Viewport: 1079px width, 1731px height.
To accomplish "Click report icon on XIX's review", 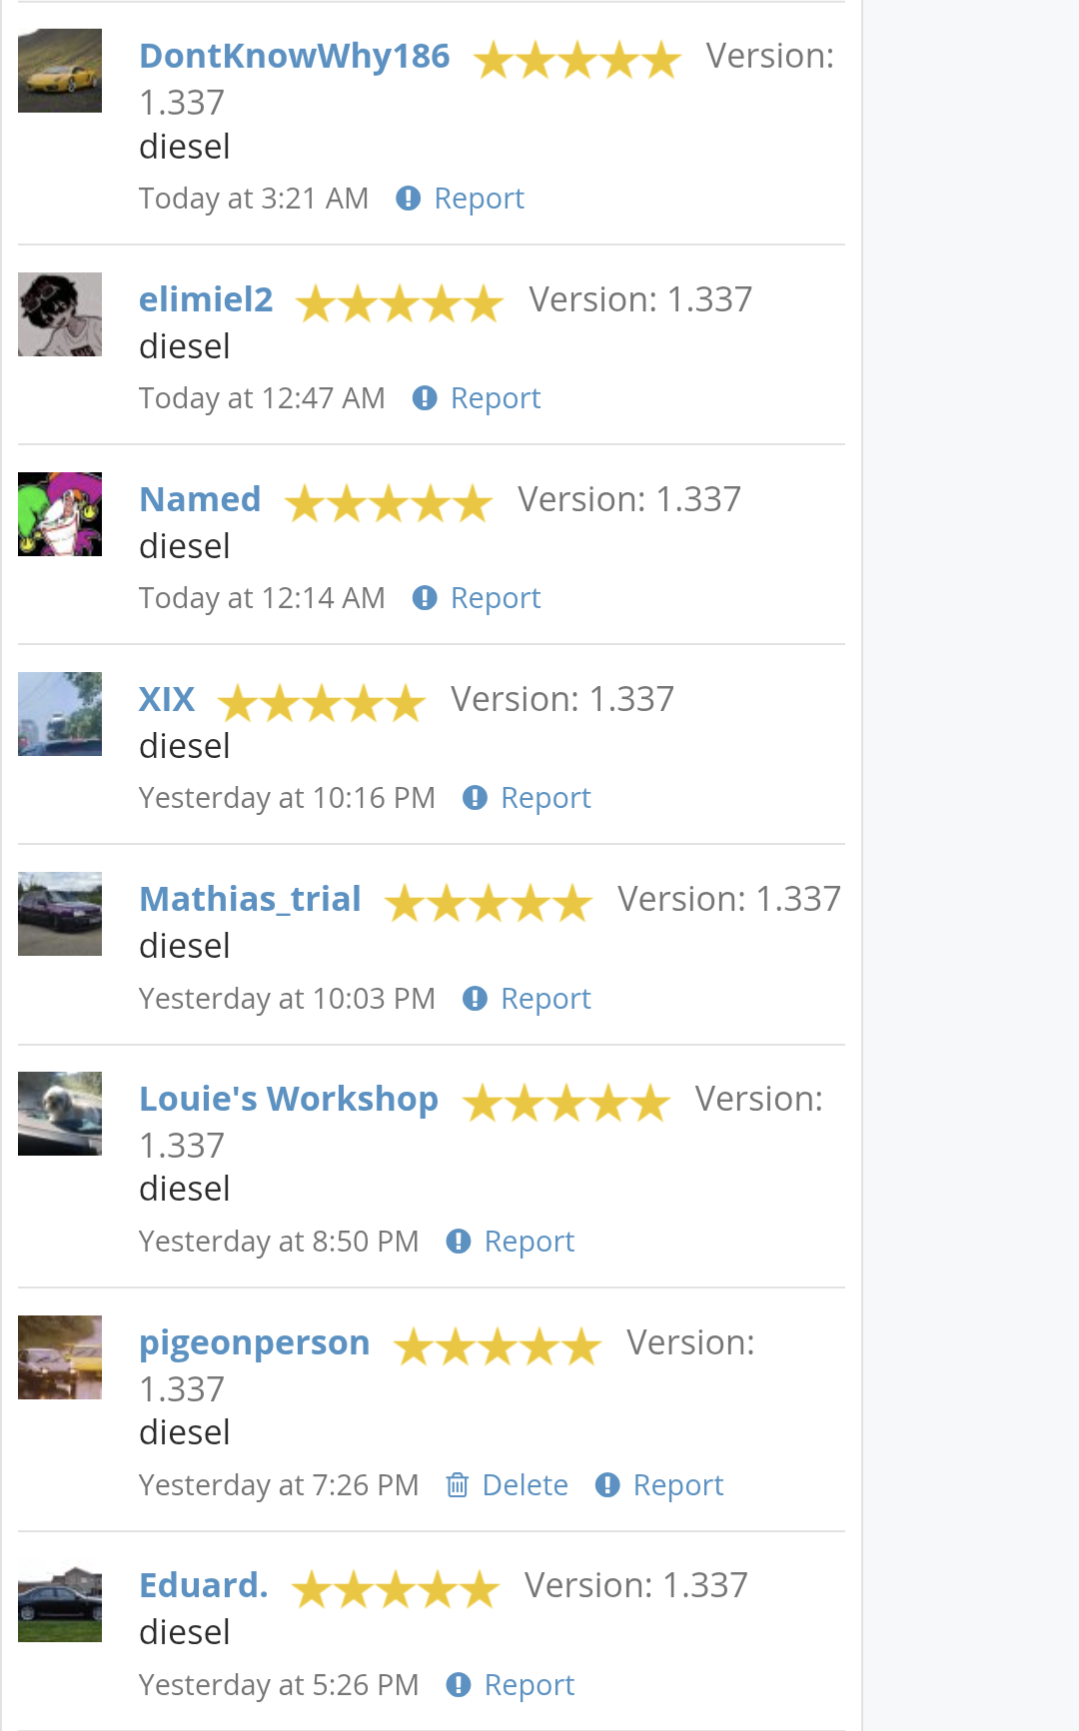I will pos(475,798).
